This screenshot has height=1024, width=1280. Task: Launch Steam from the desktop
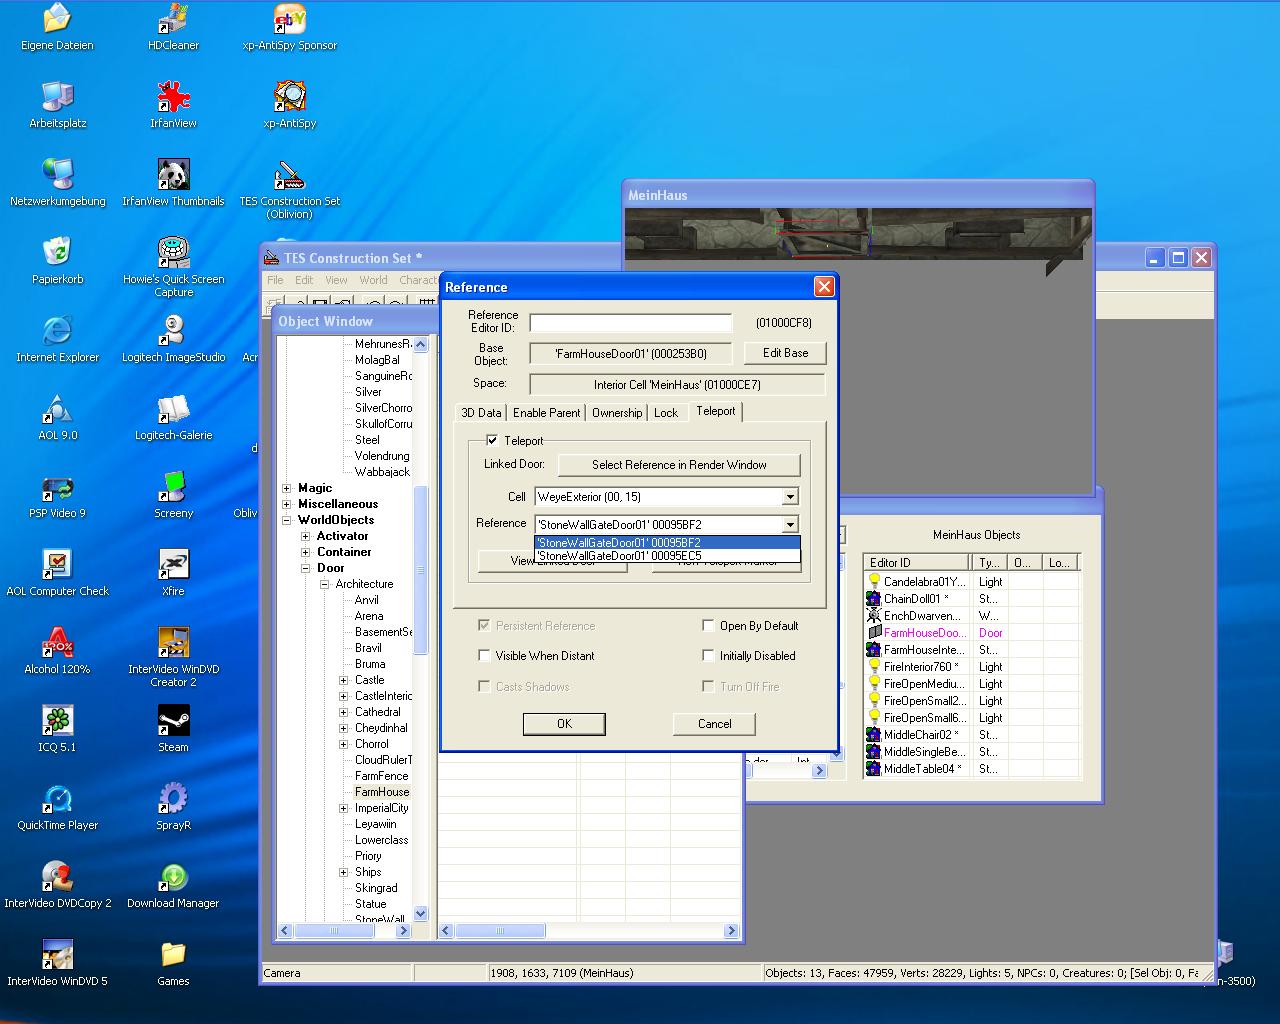(173, 729)
